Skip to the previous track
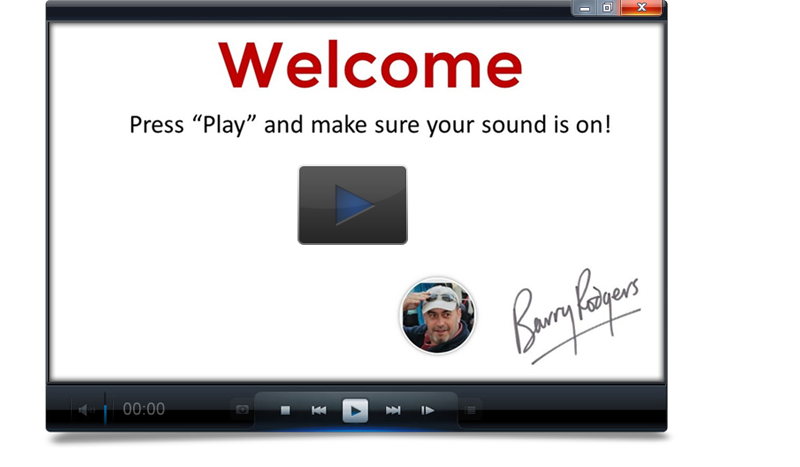This screenshot has width=800, height=467. click(x=319, y=410)
